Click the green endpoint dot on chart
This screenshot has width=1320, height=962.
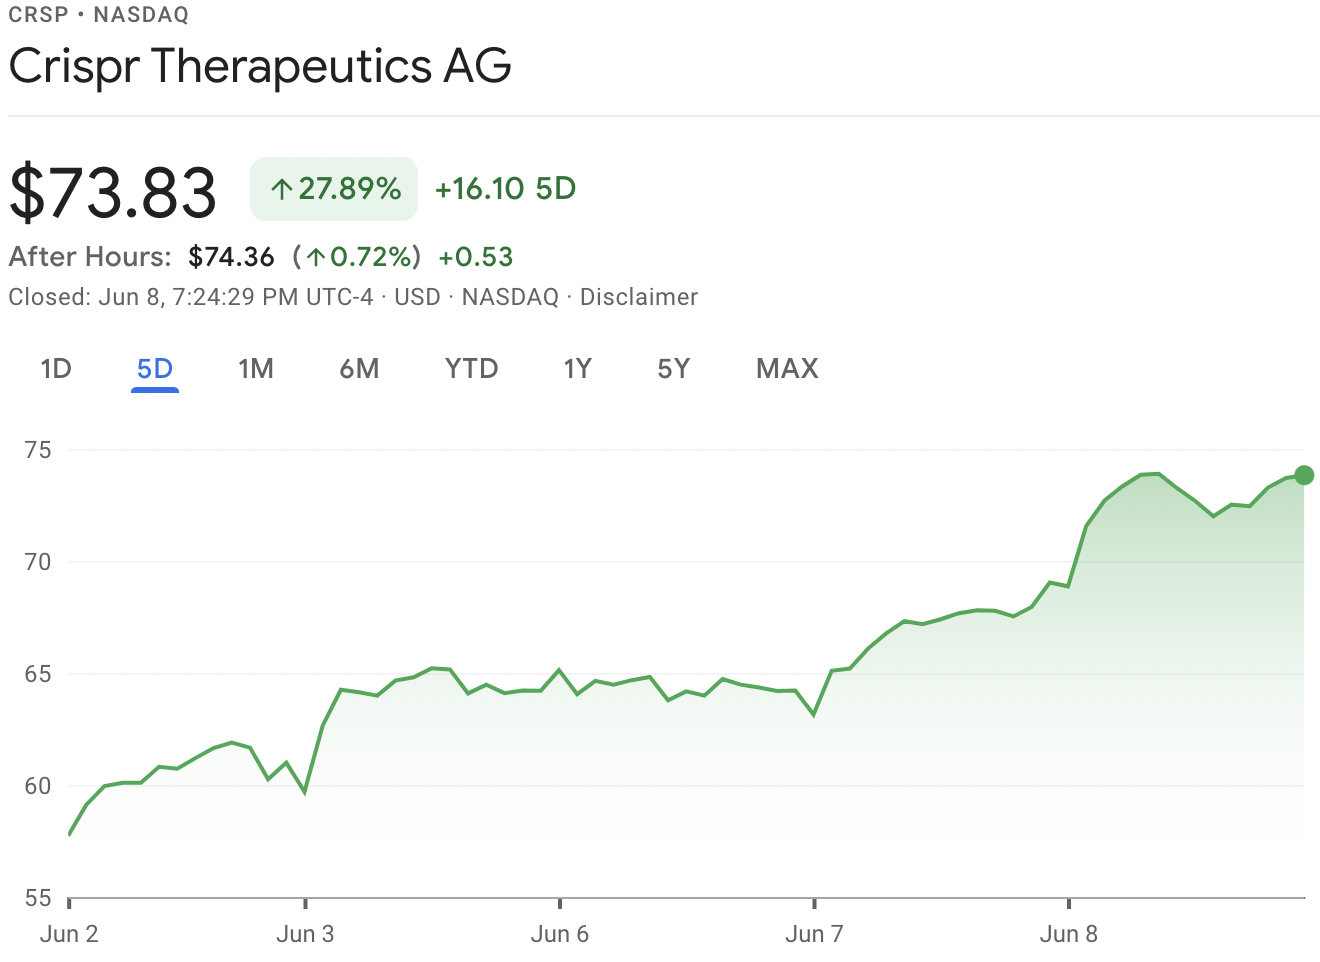(x=1304, y=475)
